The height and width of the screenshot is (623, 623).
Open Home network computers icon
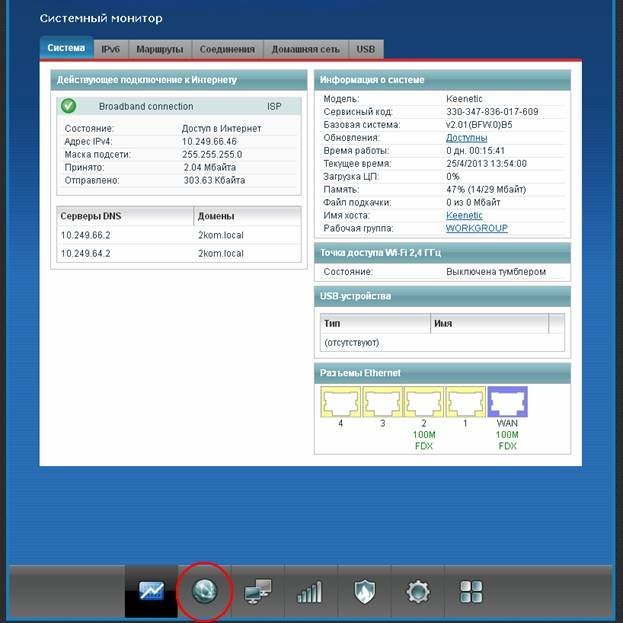coord(257,592)
